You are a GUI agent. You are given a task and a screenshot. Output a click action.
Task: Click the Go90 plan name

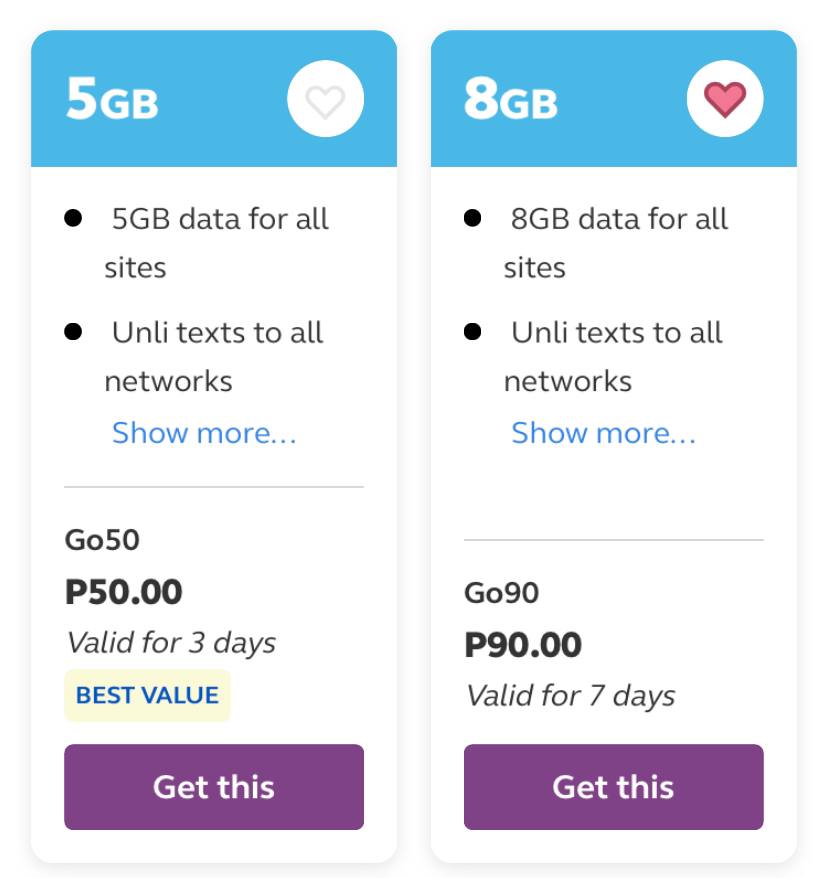click(x=502, y=593)
